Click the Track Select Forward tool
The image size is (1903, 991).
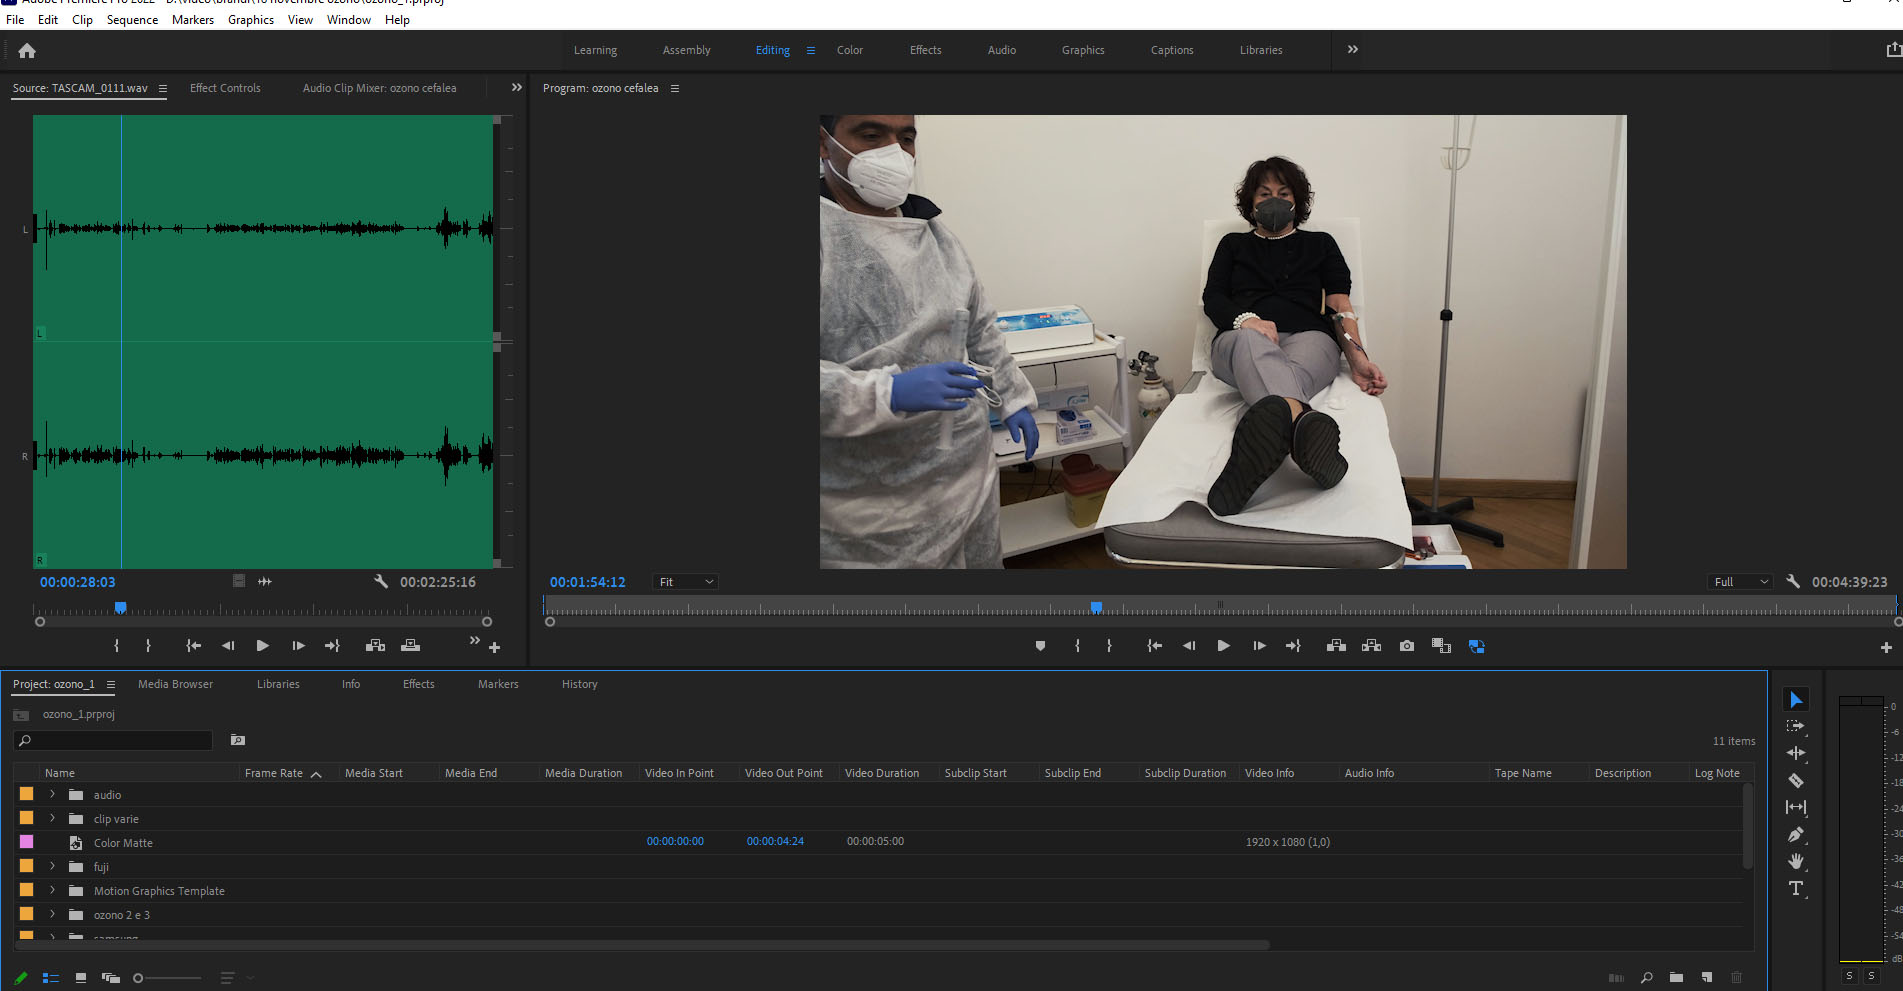click(x=1796, y=726)
